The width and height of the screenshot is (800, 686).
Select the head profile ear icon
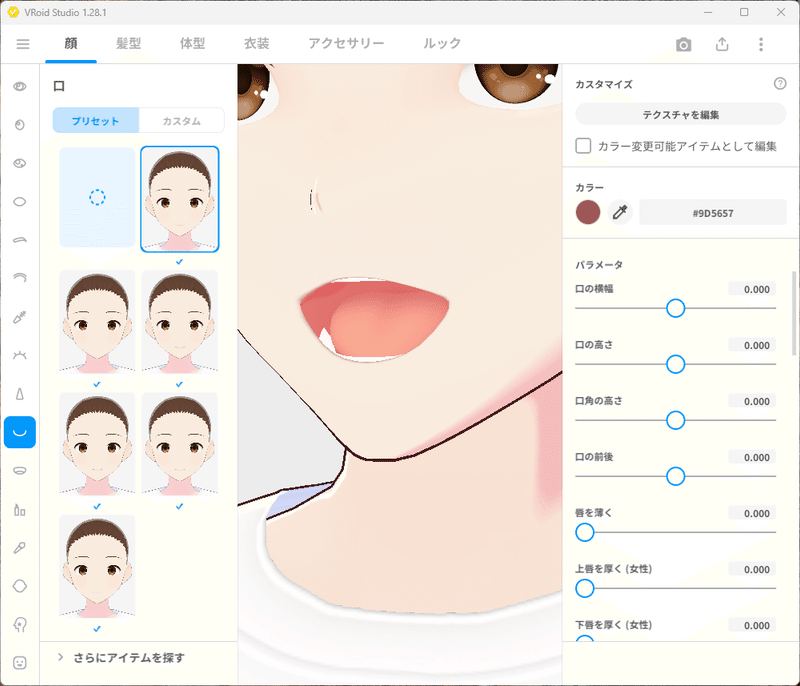(20, 624)
